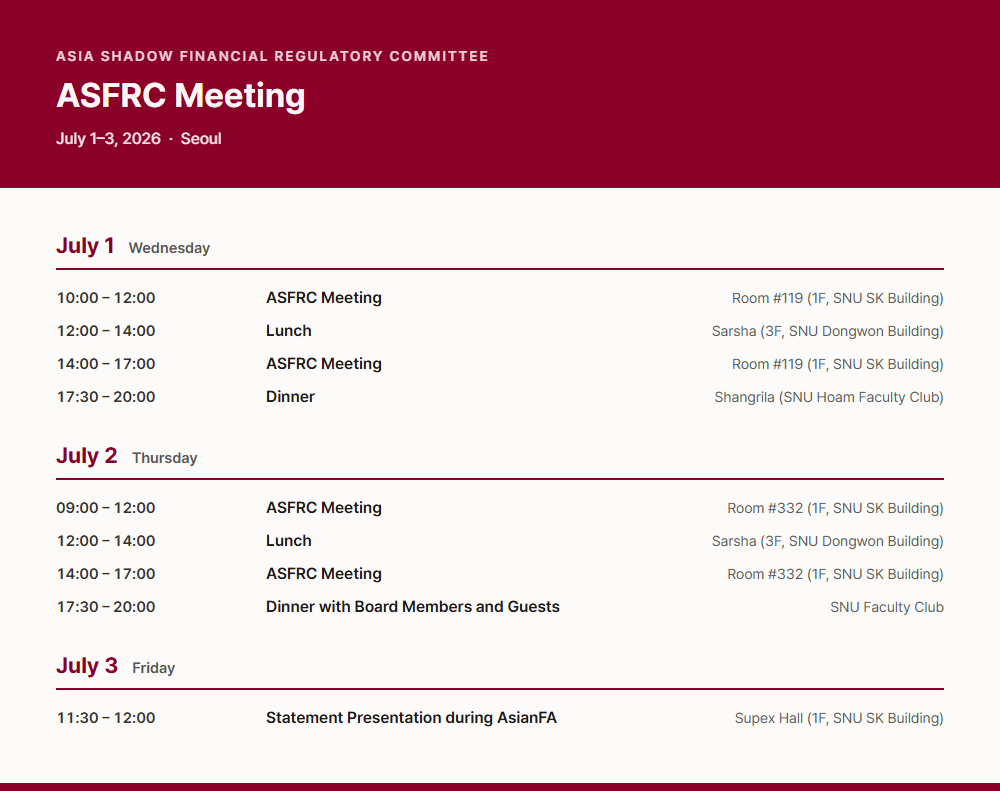
Task: Click the SNU Faculty Club location text
Action: [x=886, y=607]
